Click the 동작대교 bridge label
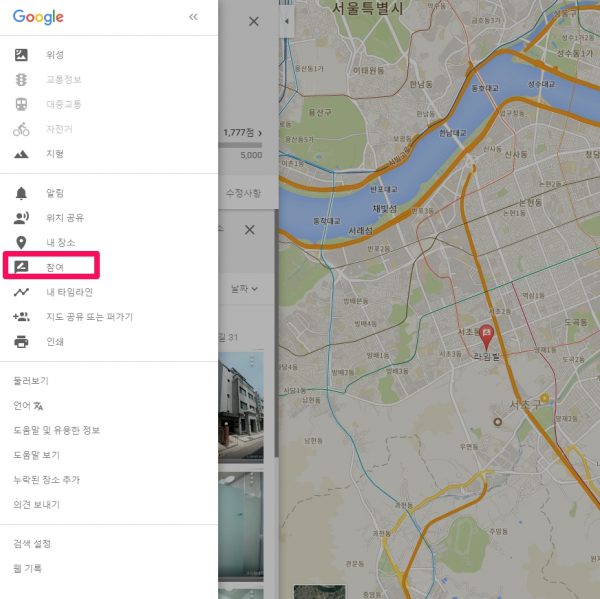 coord(327,221)
